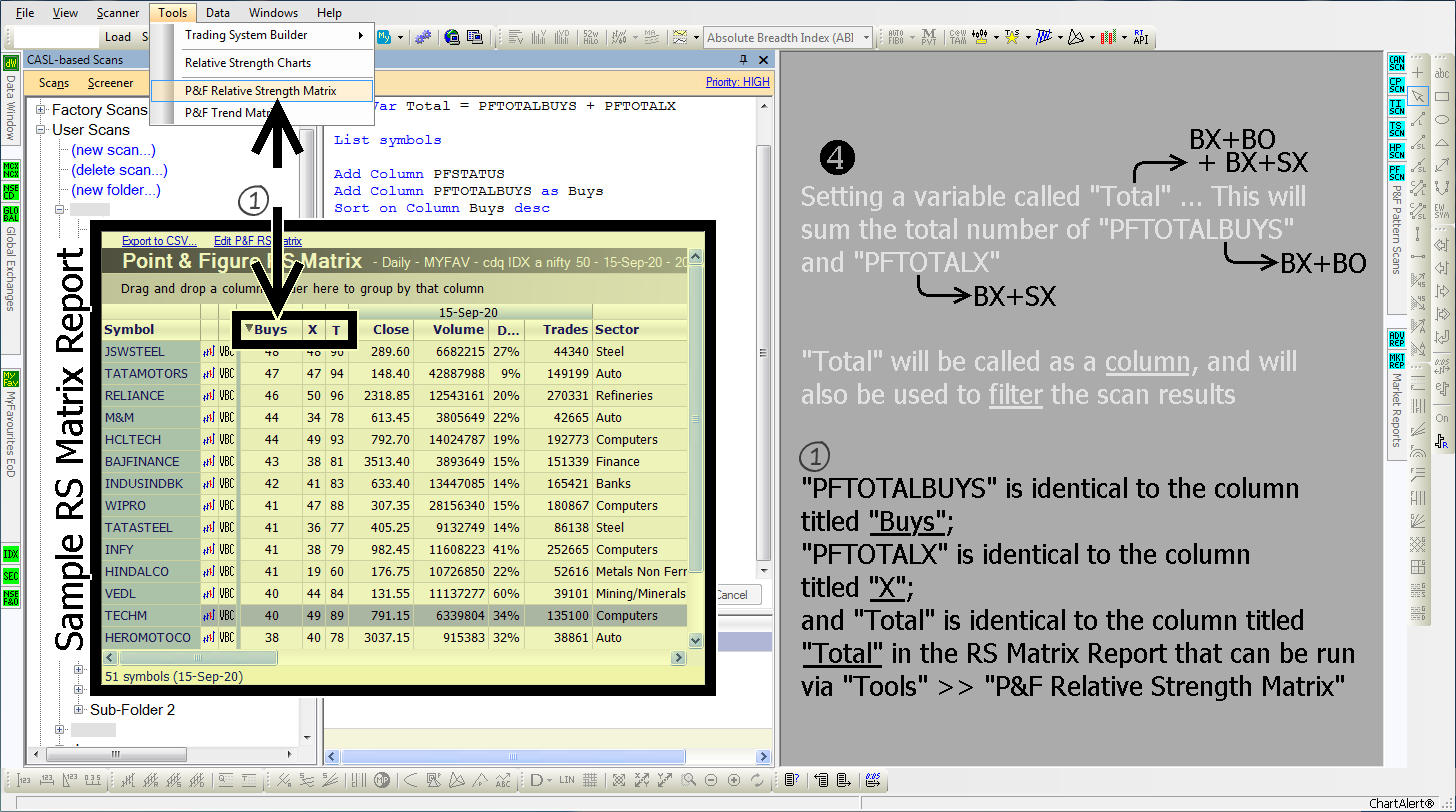
Task: Choose Trading System Builder from Tools menu
Action: (x=262, y=35)
